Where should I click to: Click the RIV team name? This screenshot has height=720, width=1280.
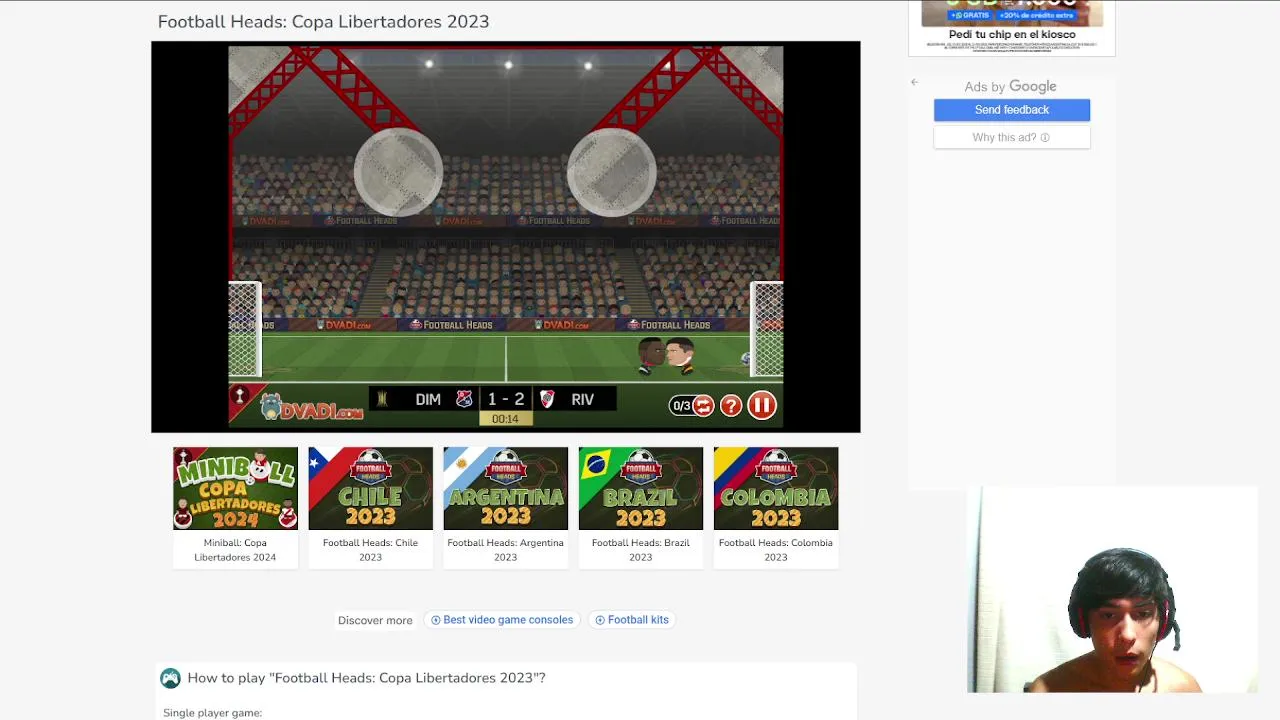[x=583, y=399]
